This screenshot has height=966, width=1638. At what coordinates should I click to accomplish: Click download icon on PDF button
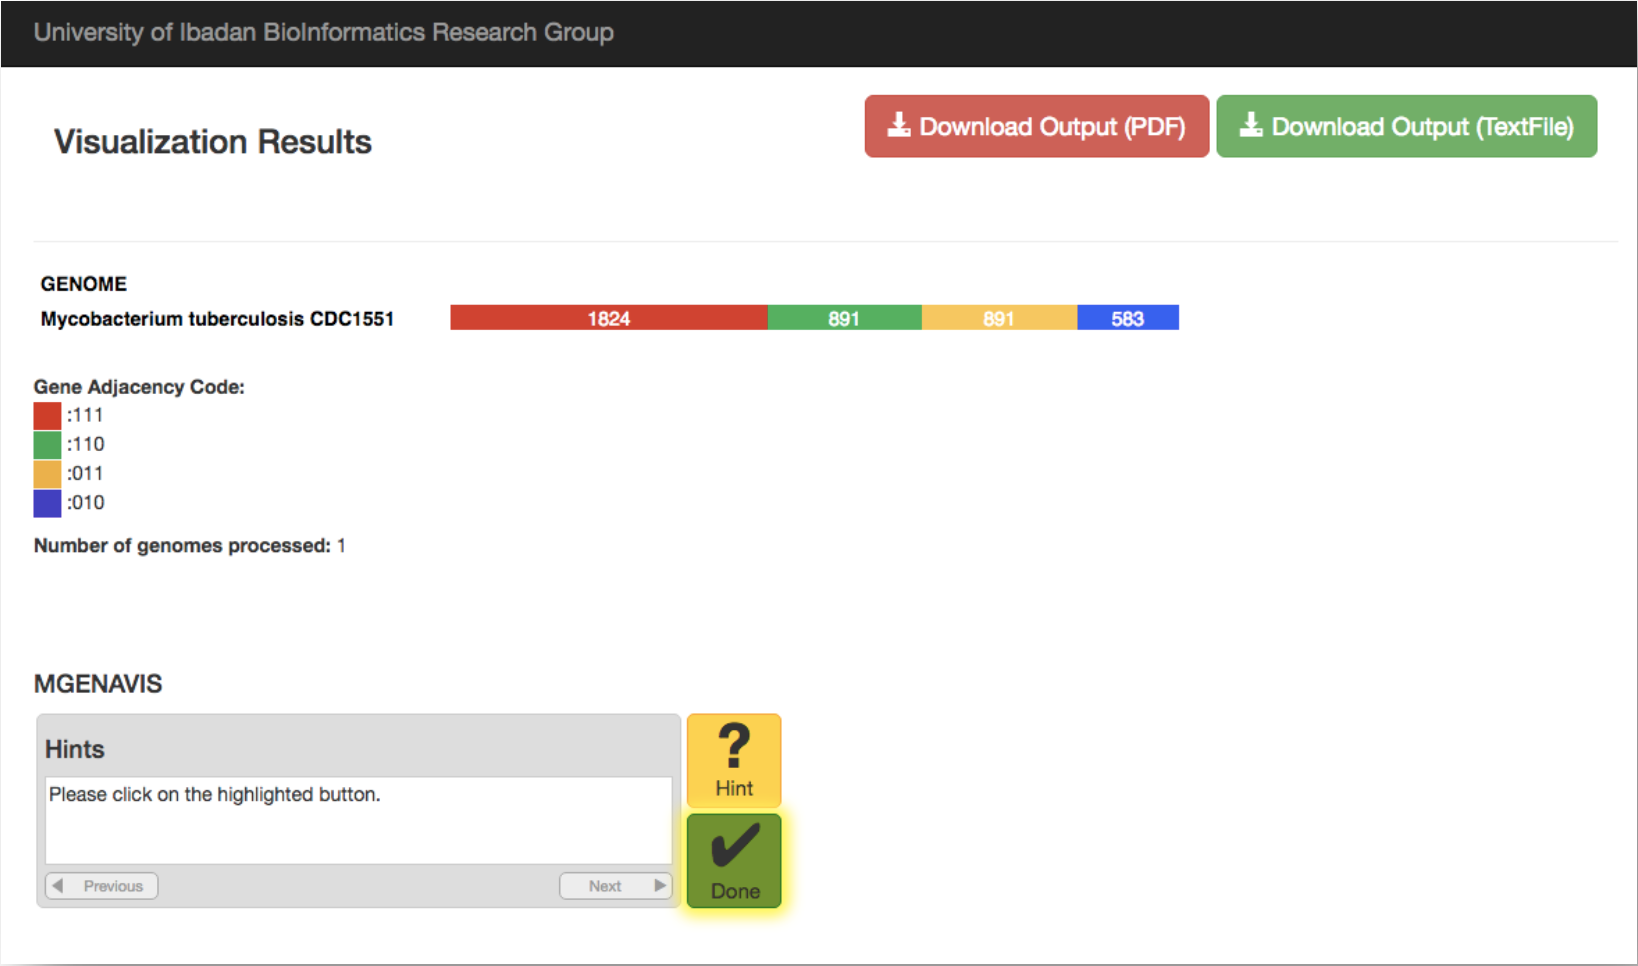899,125
